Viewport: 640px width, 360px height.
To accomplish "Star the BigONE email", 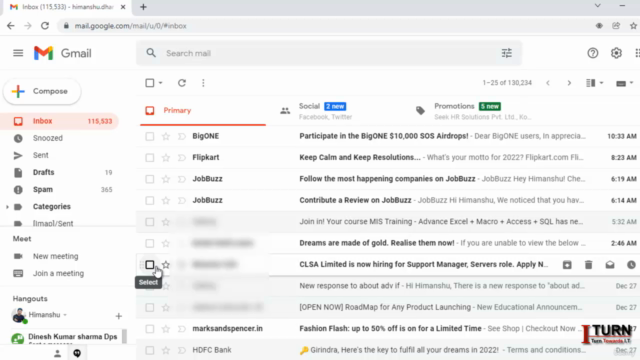I will [166, 136].
